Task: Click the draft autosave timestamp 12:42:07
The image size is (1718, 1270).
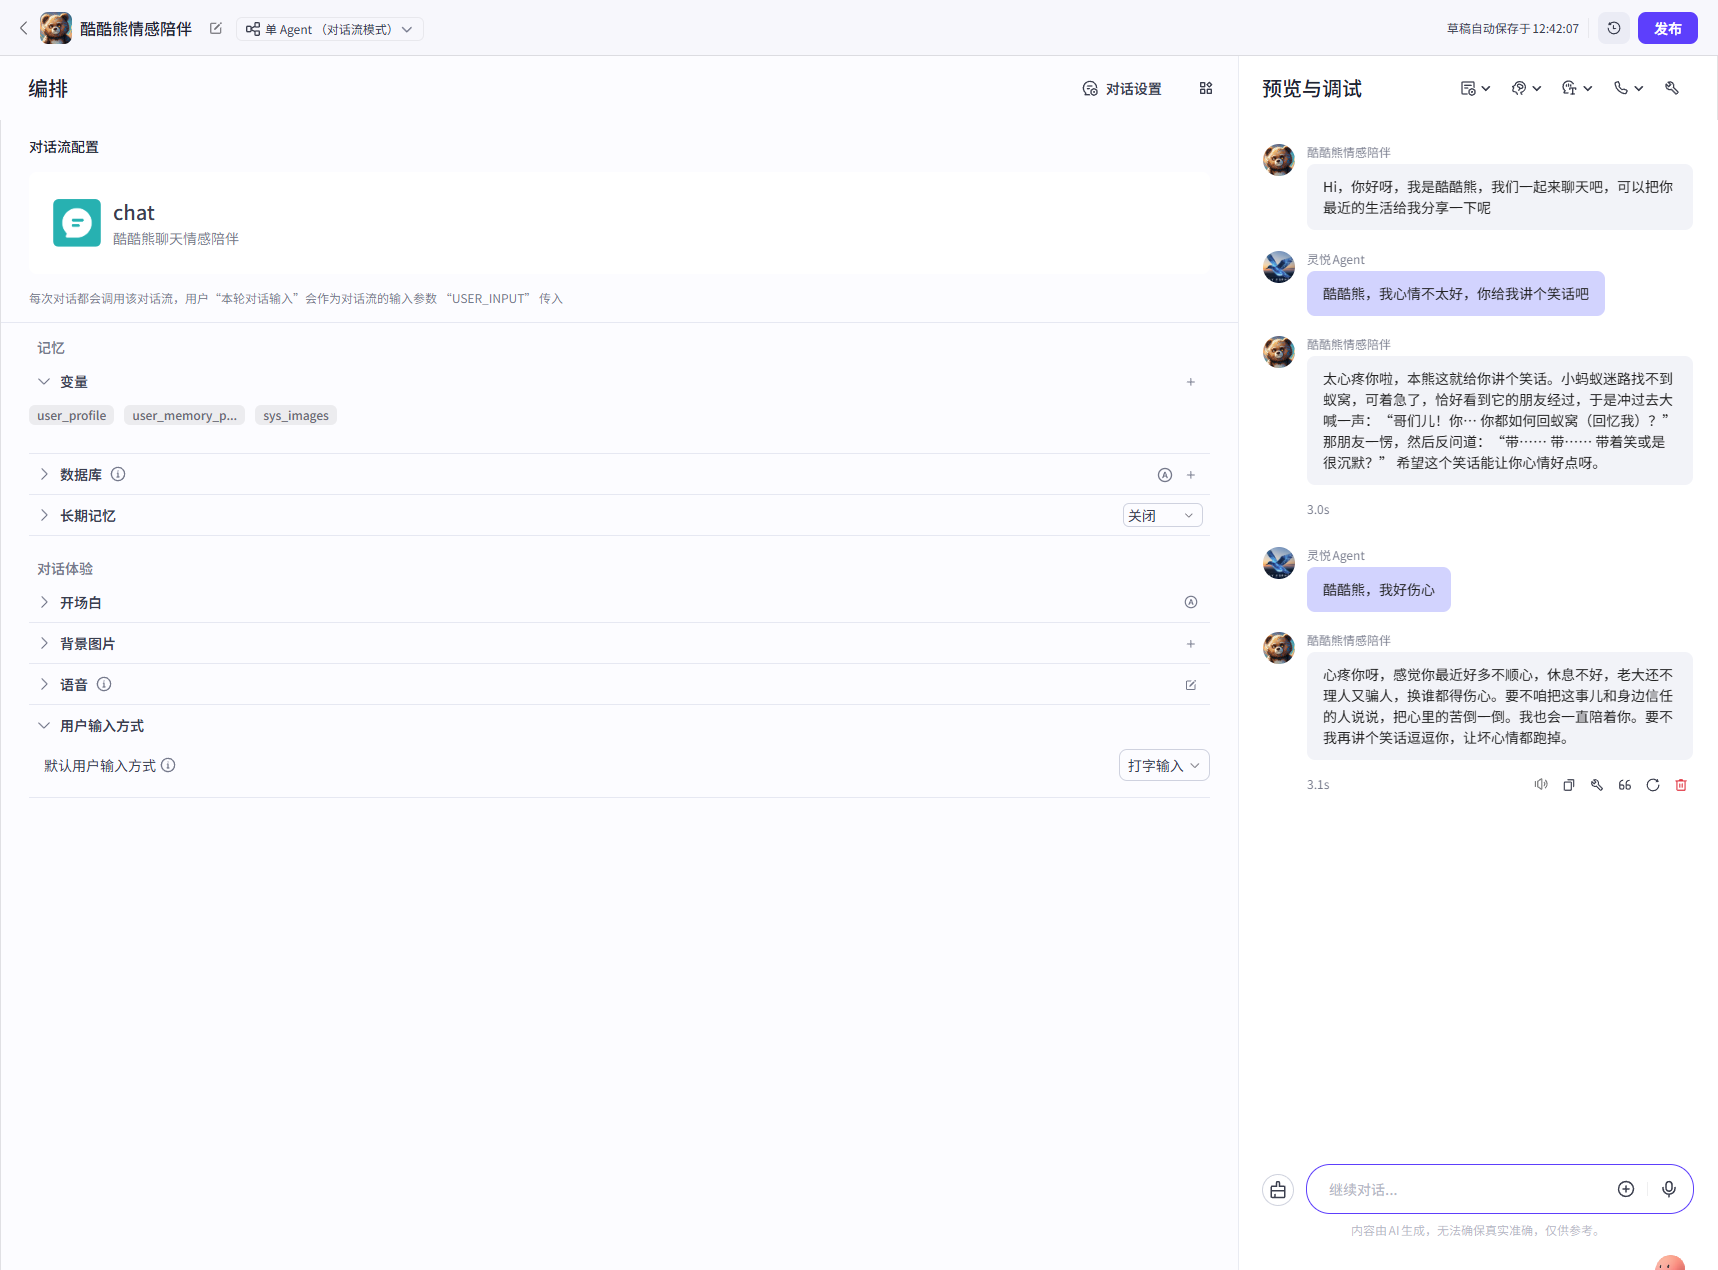Action: (1557, 28)
